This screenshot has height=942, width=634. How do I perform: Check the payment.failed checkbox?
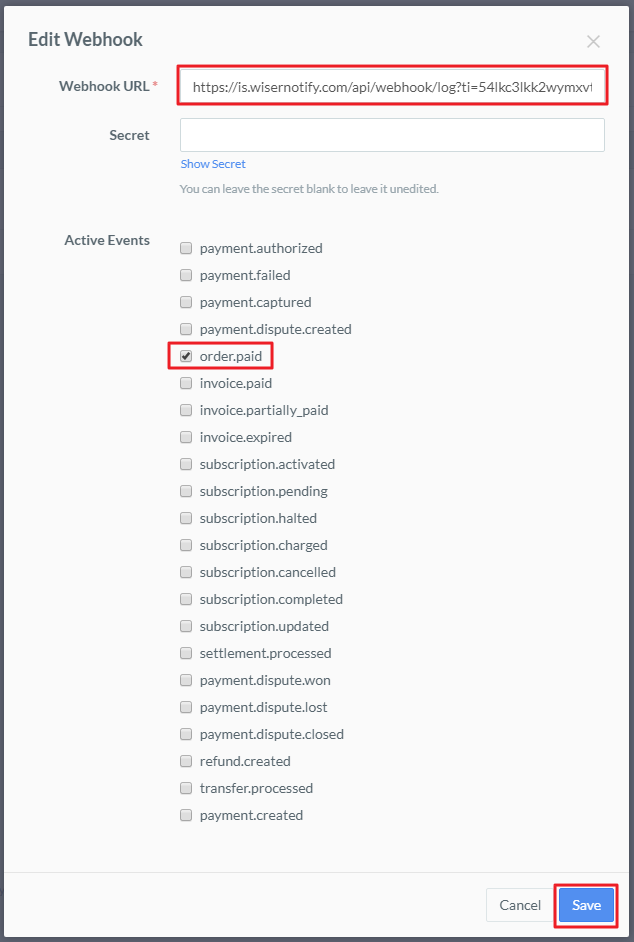pyautogui.click(x=186, y=275)
